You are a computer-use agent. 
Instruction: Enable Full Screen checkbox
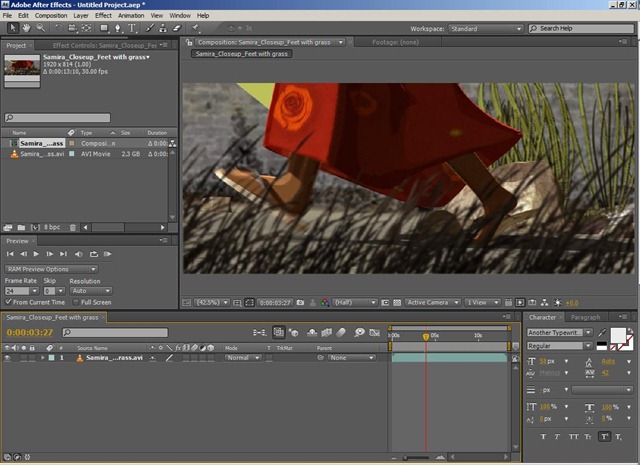[76, 302]
